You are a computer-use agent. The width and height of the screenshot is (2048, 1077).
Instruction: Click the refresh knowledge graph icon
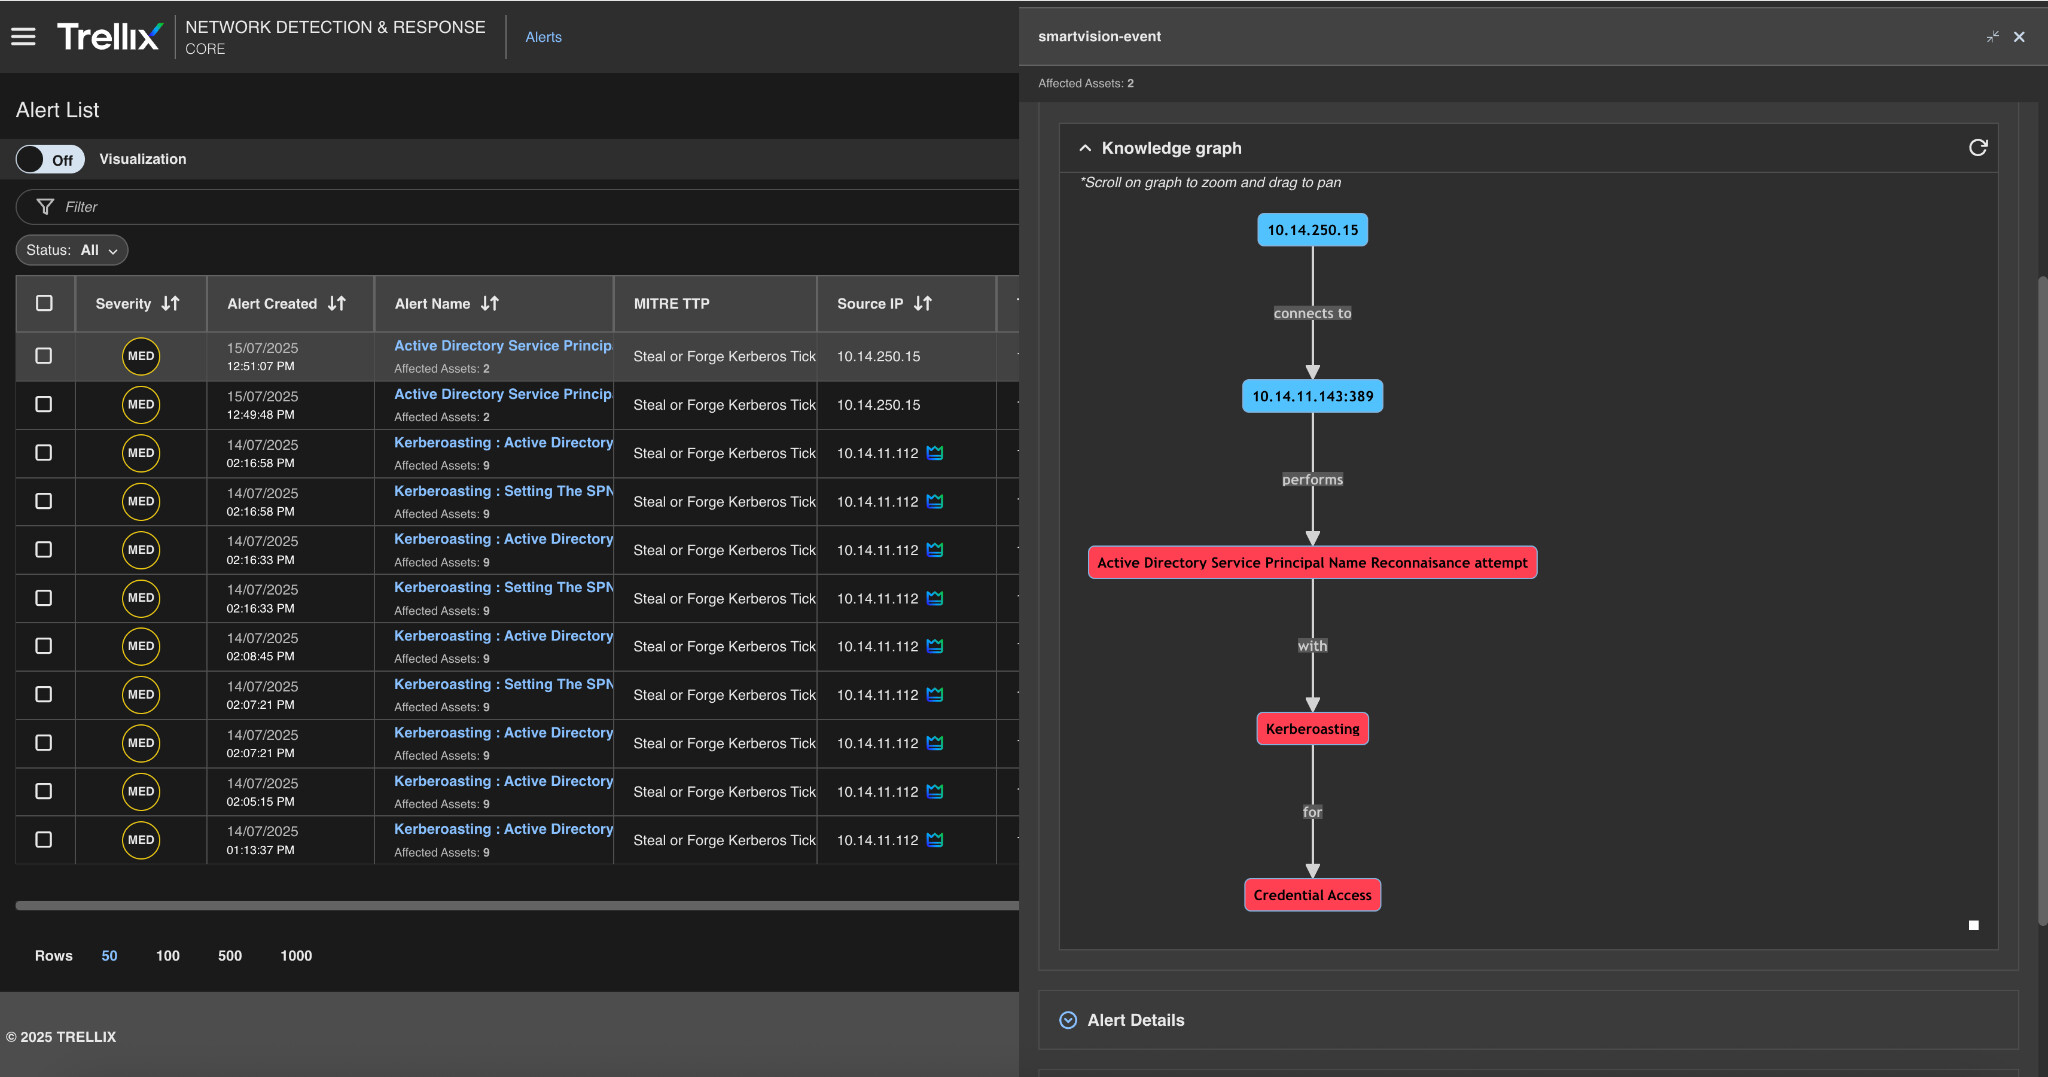tap(1977, 148)
